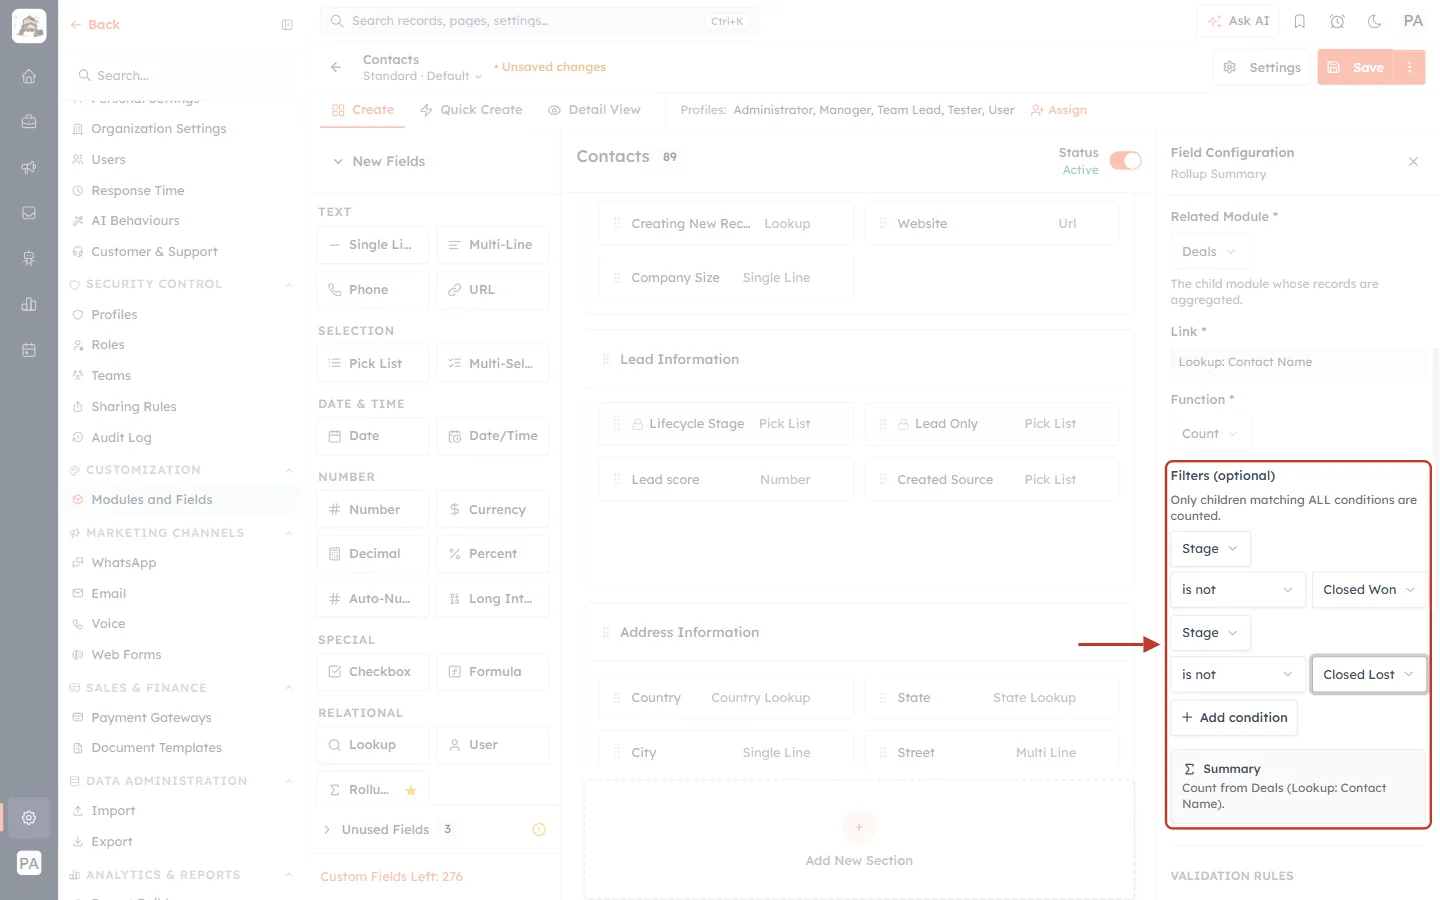1440x900 pixels.
Task: Open the Home icon in left rail
Action: [x=29, y=76]
